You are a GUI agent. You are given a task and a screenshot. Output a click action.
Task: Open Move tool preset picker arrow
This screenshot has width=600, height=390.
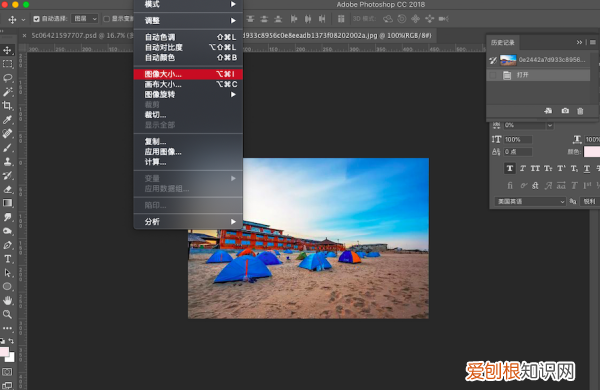tap(23, 19)
